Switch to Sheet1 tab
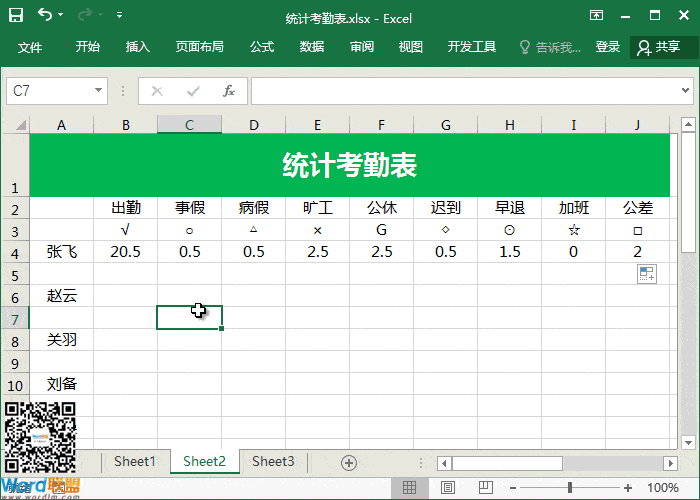The width and height of the screenshot is (700, 500). point(135,461)
